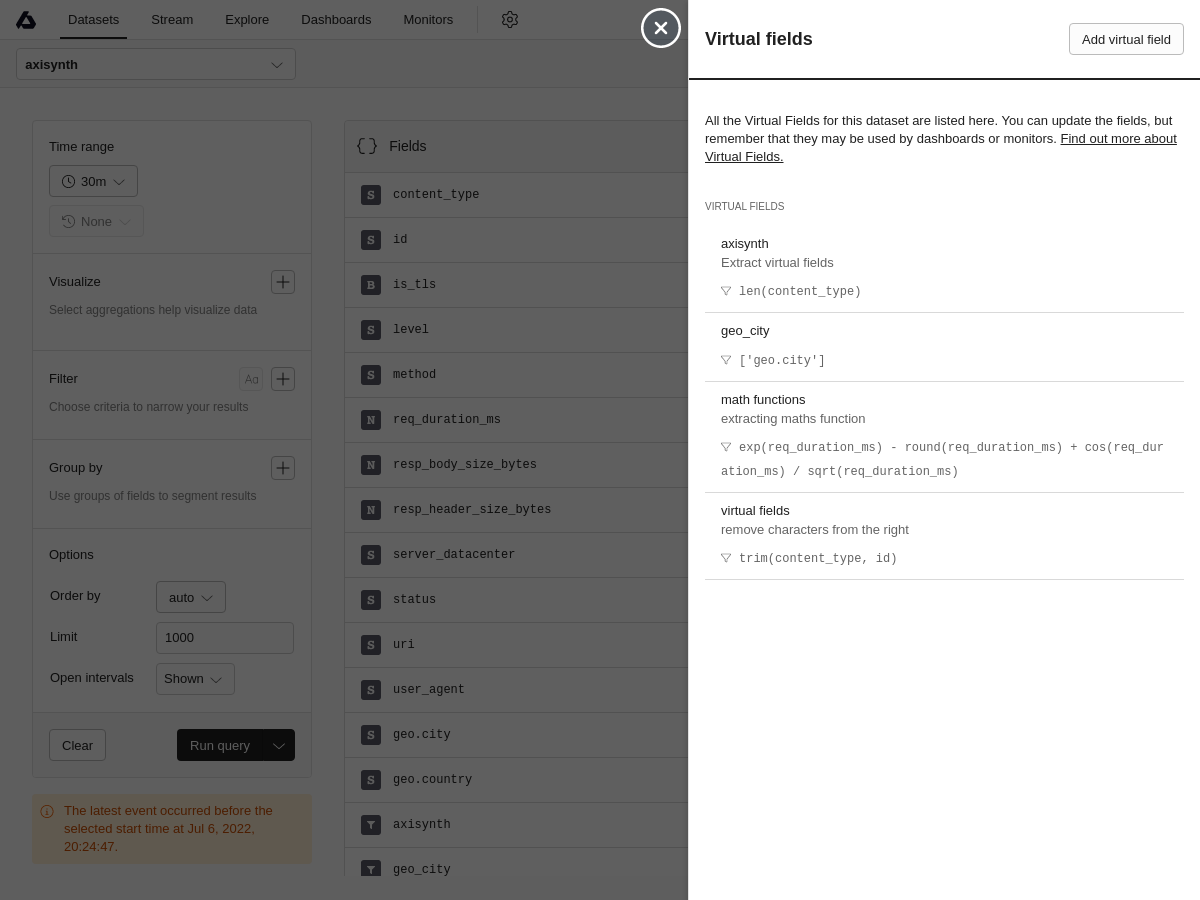Click string type icon beside content_type
Screen dimensions: 1200x900
(371, 195)
